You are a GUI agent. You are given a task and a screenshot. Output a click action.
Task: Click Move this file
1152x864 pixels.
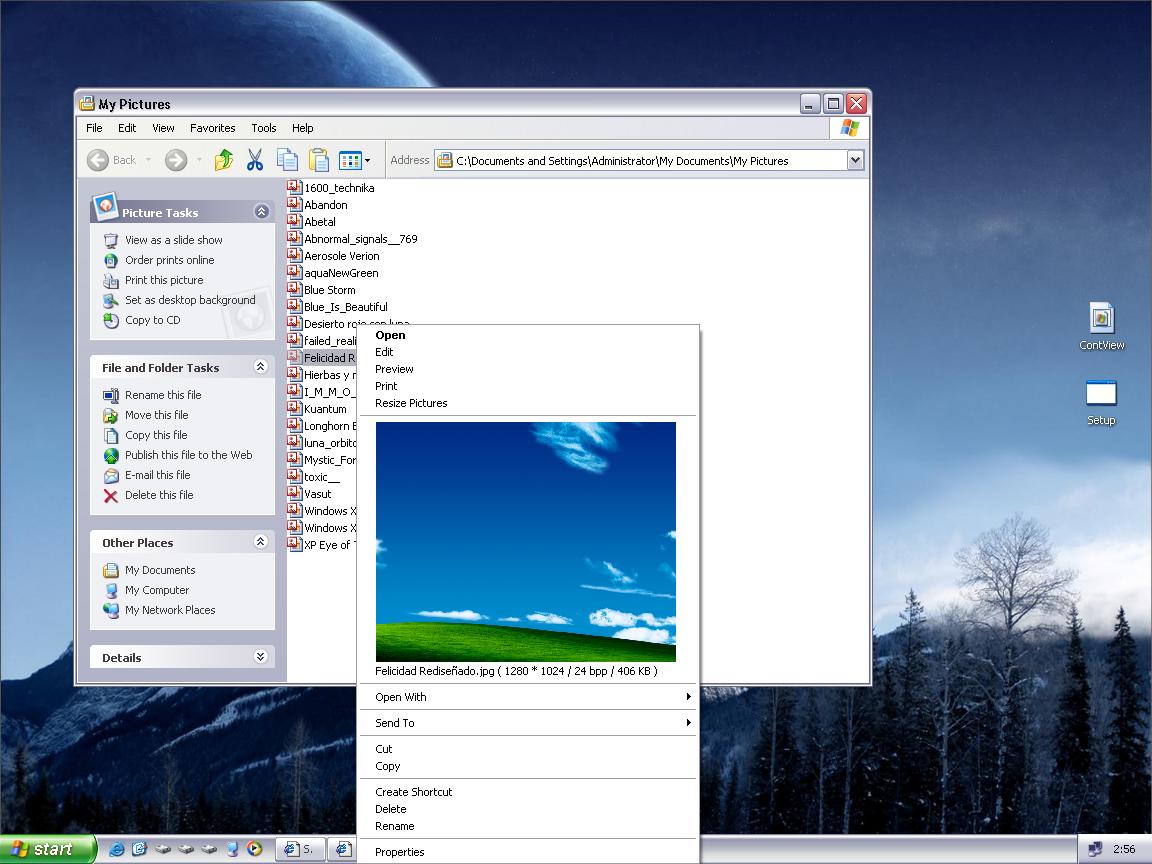(156, 415)
